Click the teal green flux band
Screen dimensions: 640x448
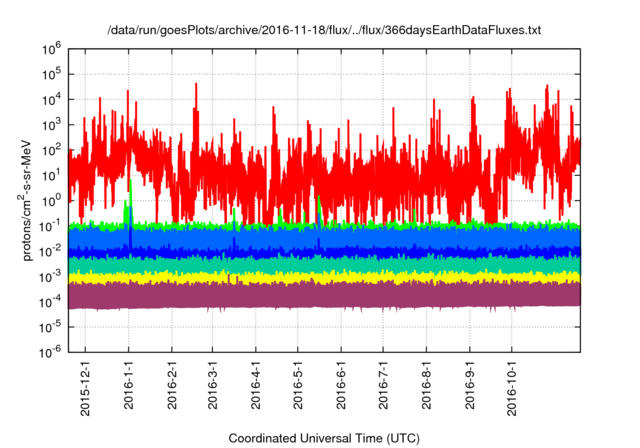click(324, 265)
